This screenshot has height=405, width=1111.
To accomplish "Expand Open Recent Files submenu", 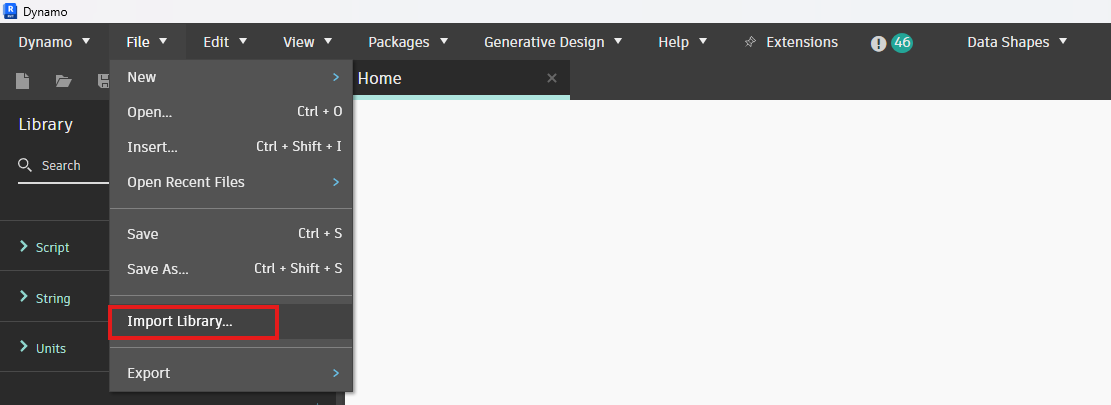I will [x=232, y=182].
